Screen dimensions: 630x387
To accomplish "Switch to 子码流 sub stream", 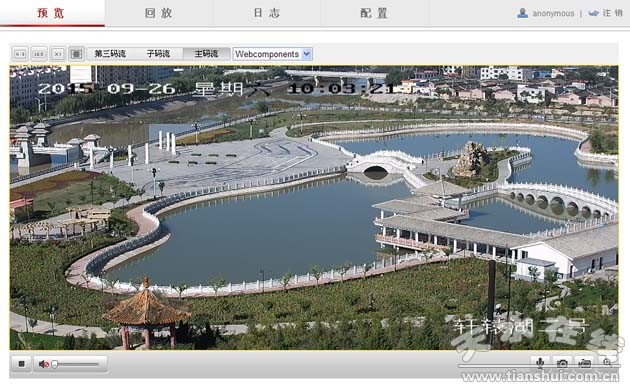I will 158,54.
